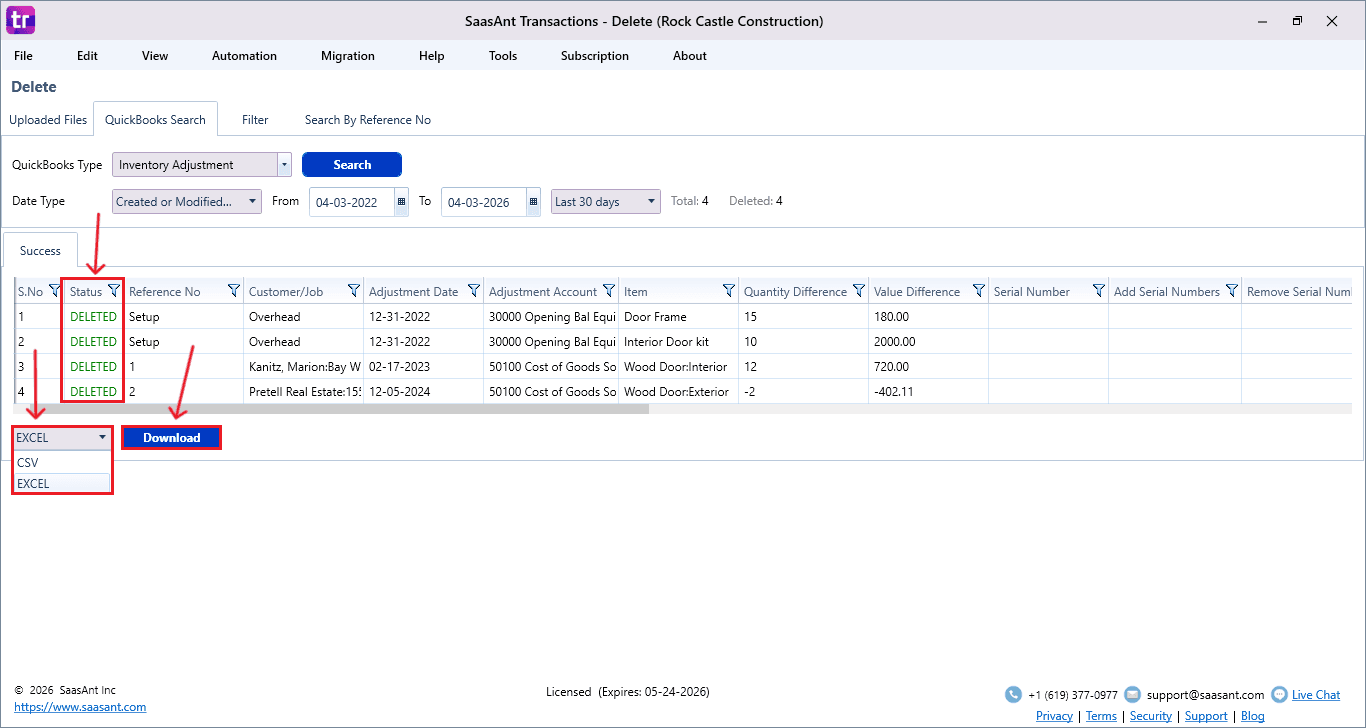Switch to the Filter tab
Image resolution: width=1366 pixels, height=728 pixels.
[255, 120]
